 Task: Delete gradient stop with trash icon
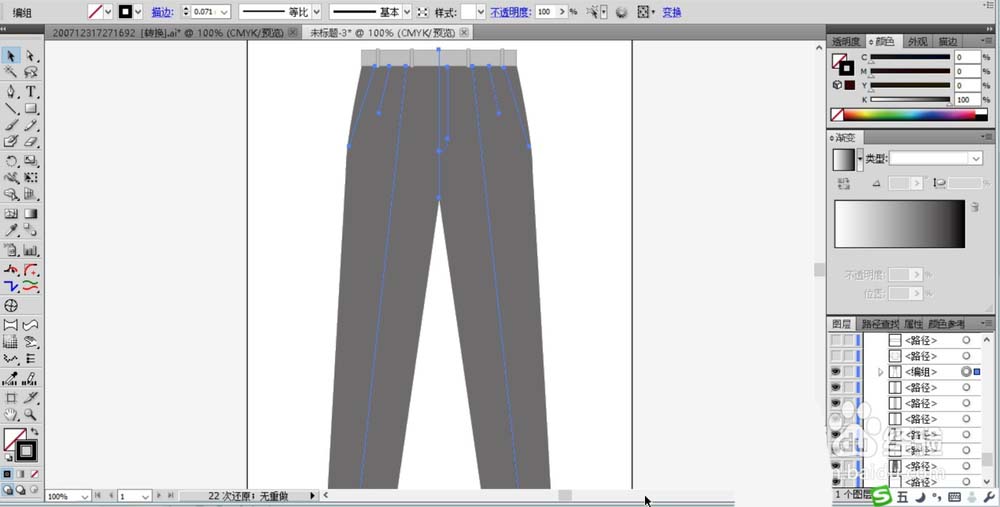[x=974, y=207]
